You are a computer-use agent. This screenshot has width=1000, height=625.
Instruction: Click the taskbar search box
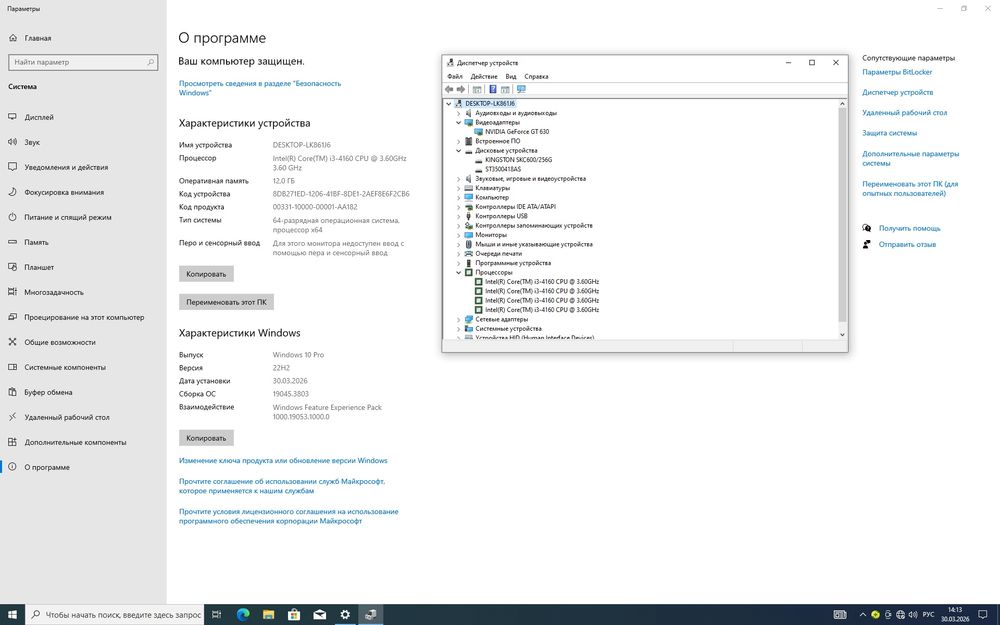tap(115, 615)
